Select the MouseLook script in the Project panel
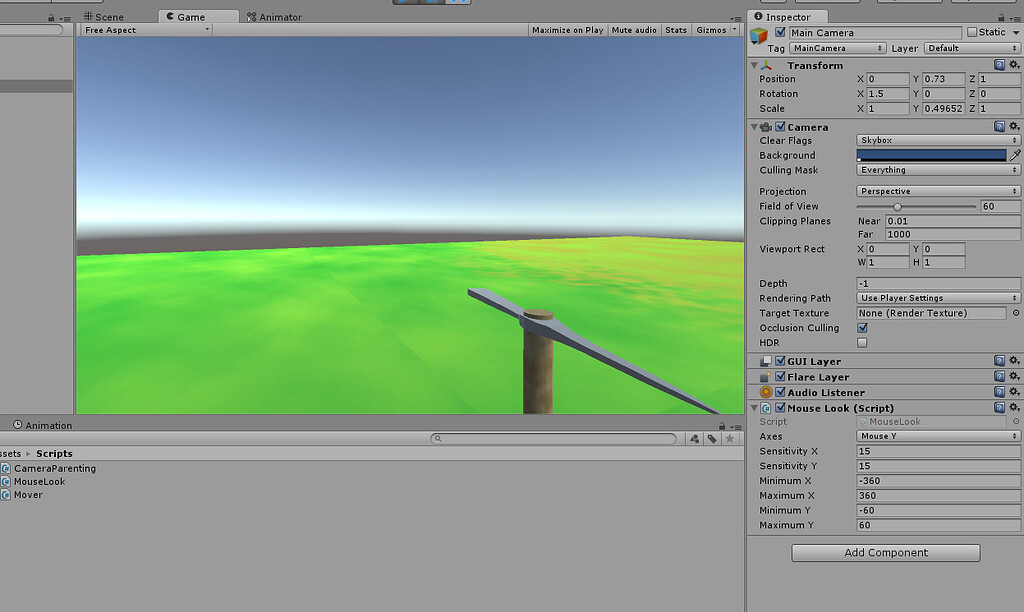 tap(38, 481)
